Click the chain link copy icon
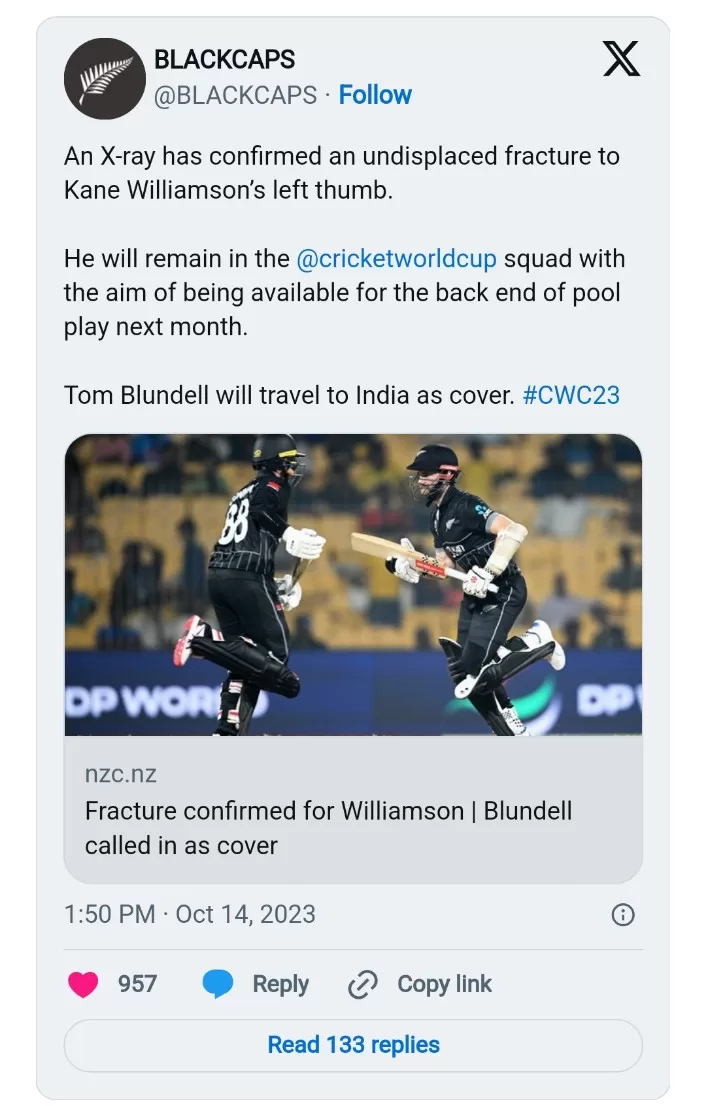The image size is (706, 1106). coord(363,985)
